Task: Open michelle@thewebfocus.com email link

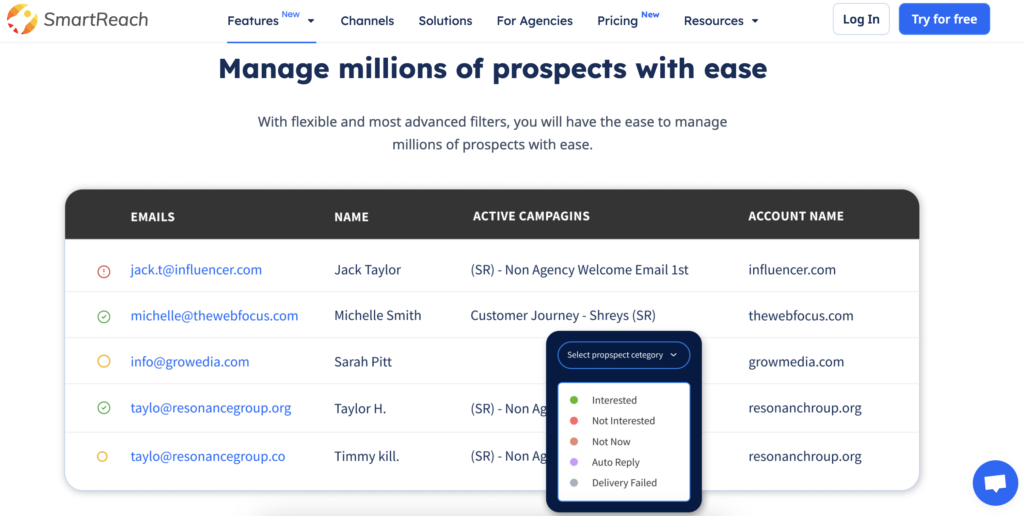Action: click(x=214, y=315)
